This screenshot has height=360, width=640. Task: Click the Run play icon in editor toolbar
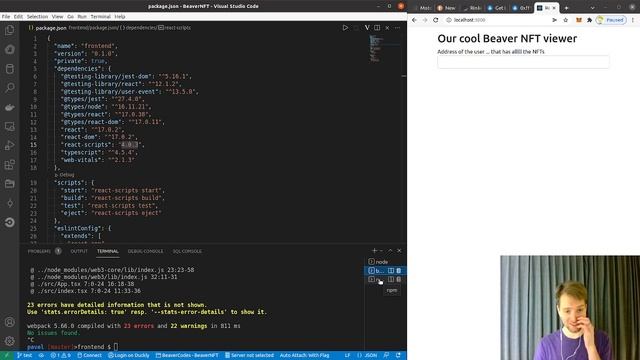pos(345,28)
